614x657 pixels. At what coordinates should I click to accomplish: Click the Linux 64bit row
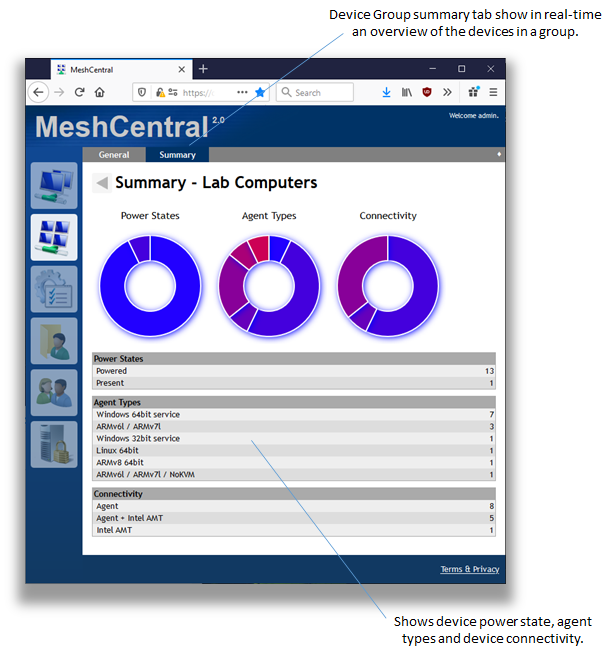[x=294, y=450]
